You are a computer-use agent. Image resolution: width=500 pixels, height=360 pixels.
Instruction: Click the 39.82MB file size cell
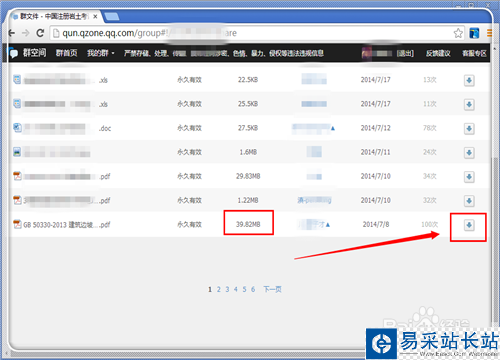(x=248, y=224)
